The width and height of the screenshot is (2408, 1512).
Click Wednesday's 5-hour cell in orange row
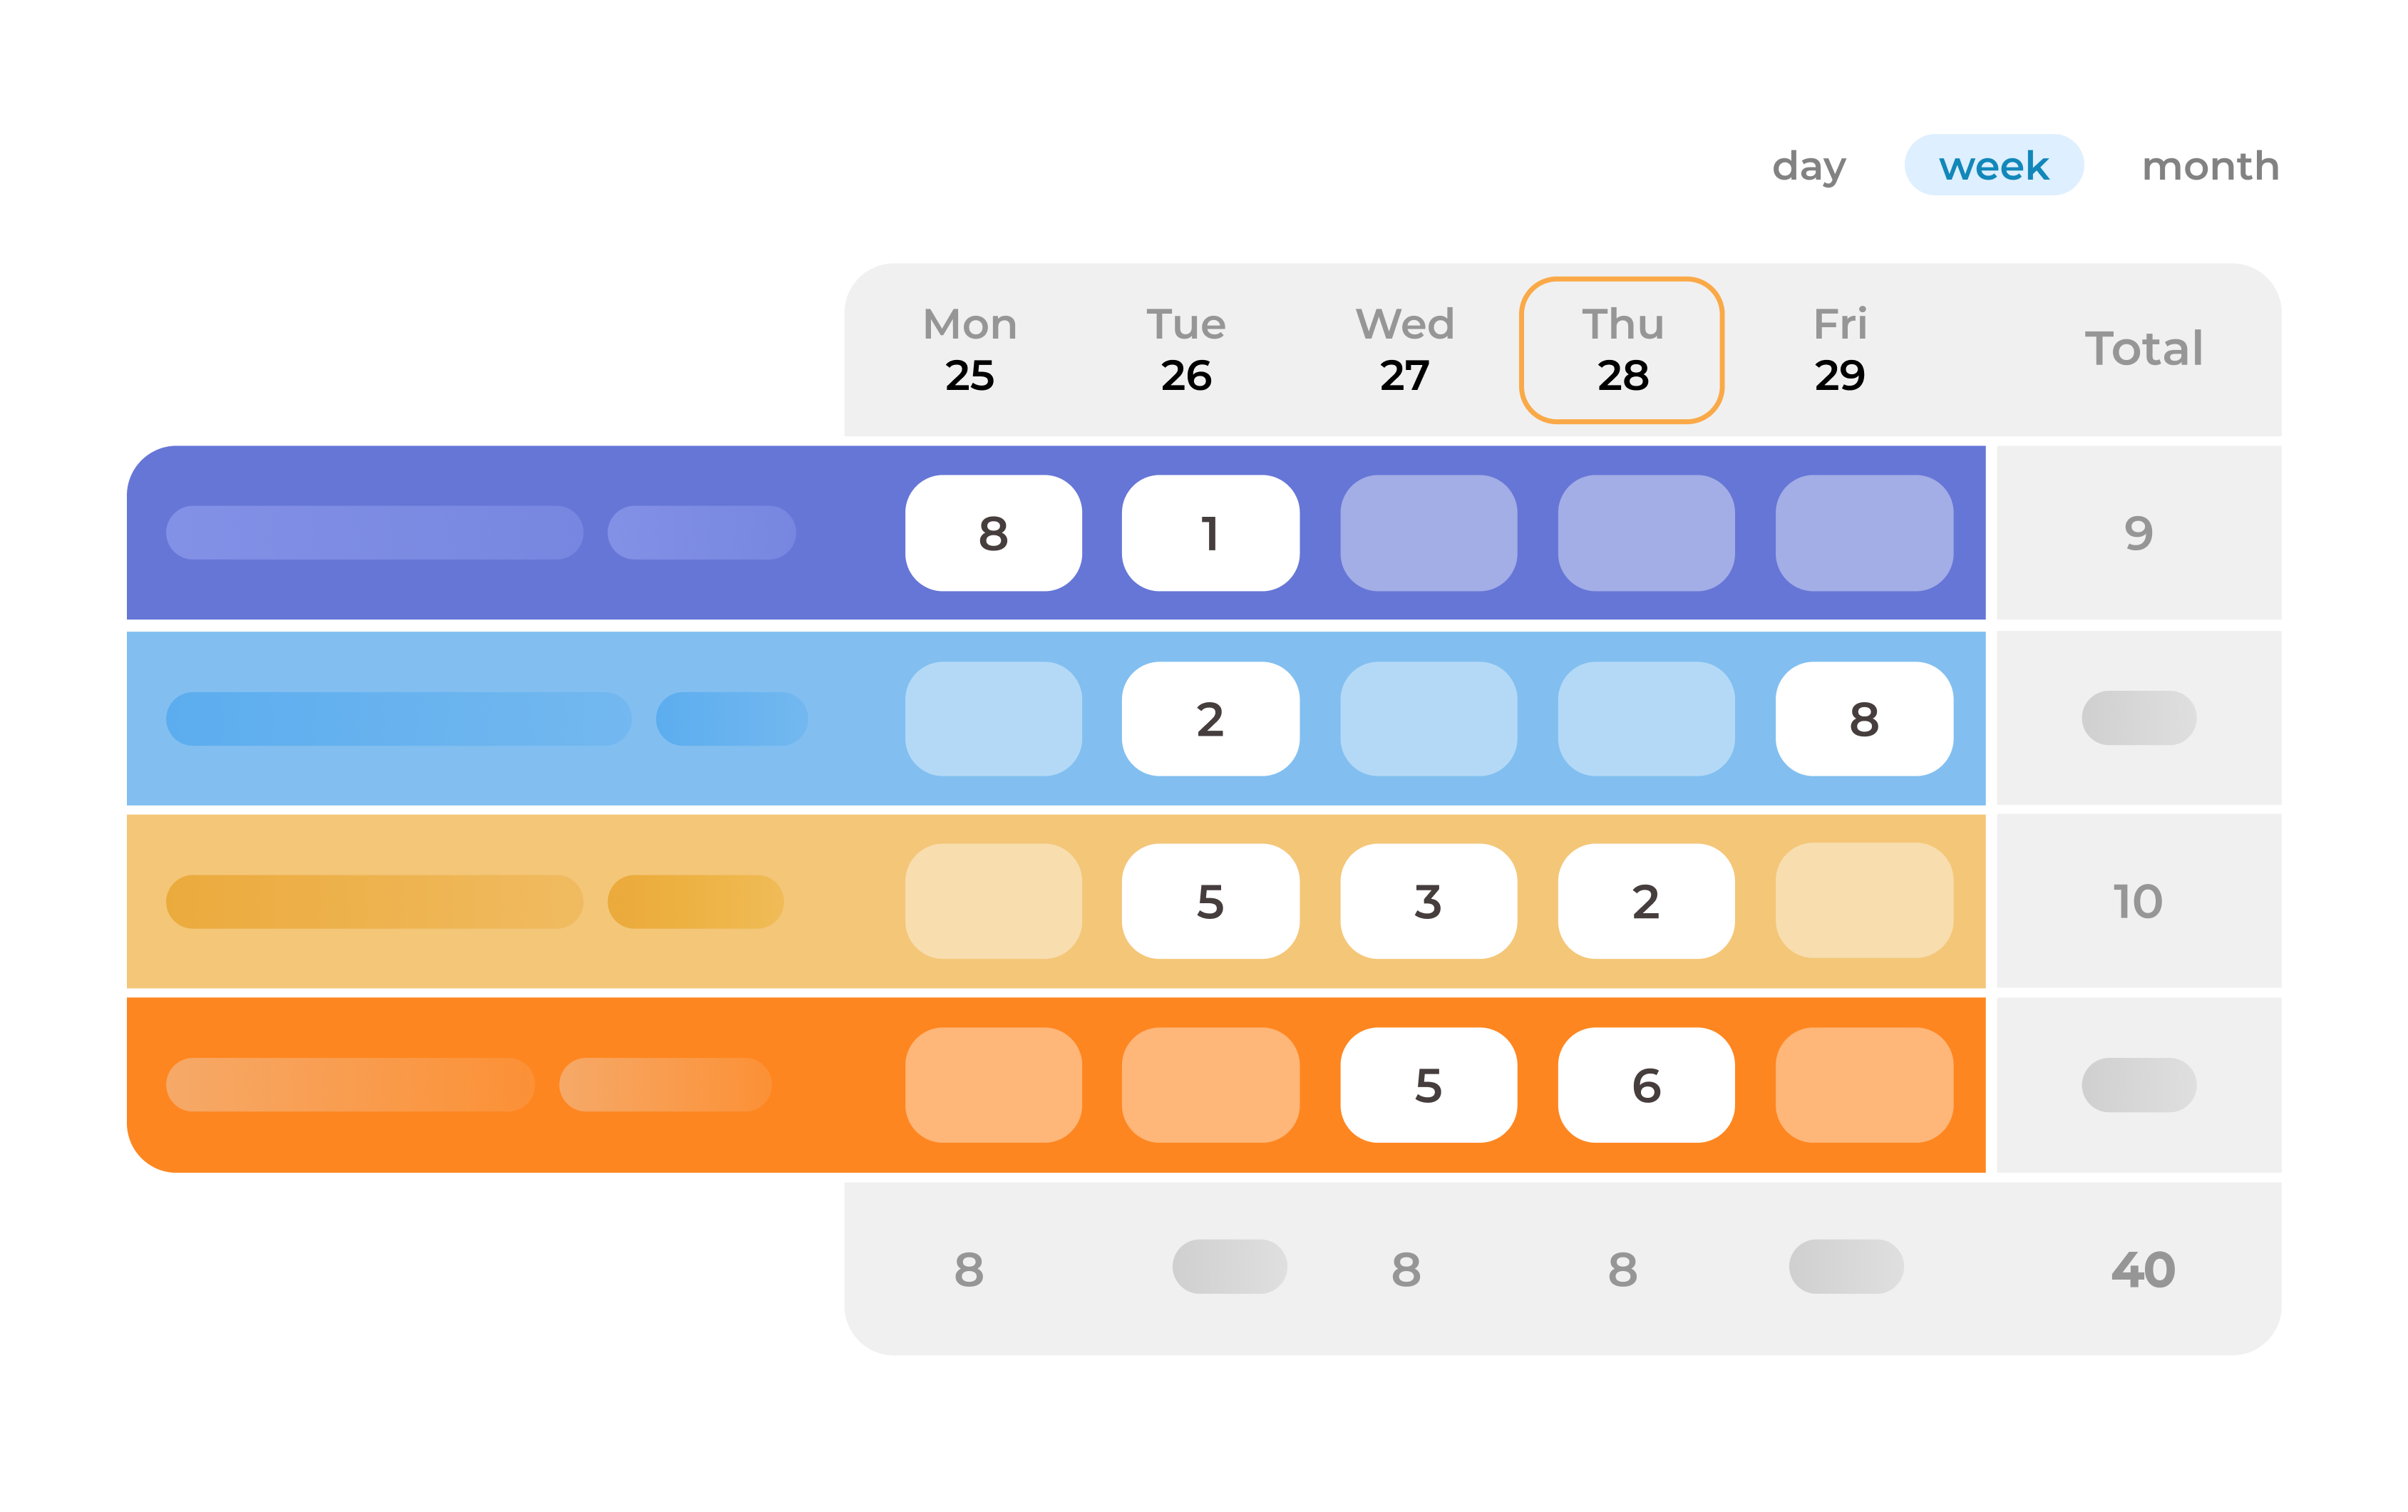pos(1428,1085)
